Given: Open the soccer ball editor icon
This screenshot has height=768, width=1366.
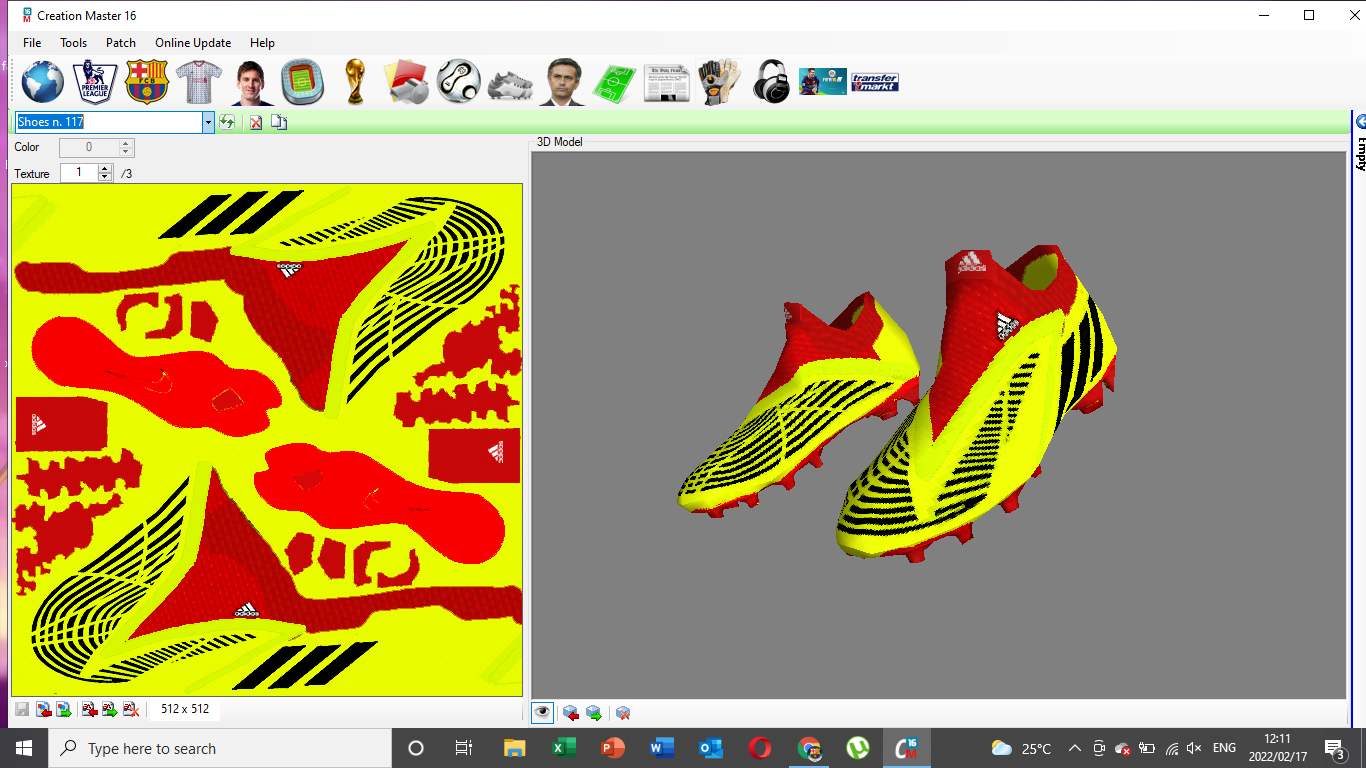Looking at the screenshot, I should point(459,82).
